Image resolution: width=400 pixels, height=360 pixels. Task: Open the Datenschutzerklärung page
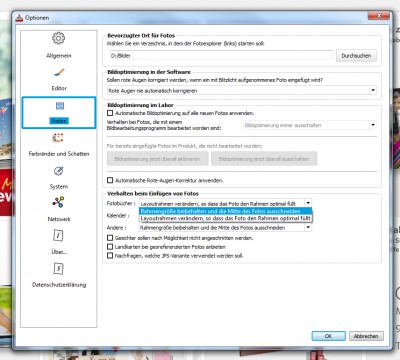tap(59, 275)
